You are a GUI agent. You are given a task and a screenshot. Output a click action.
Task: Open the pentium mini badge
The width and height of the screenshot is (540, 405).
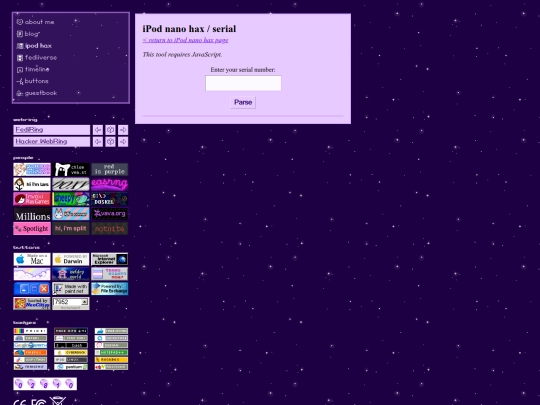click(71, 367)
